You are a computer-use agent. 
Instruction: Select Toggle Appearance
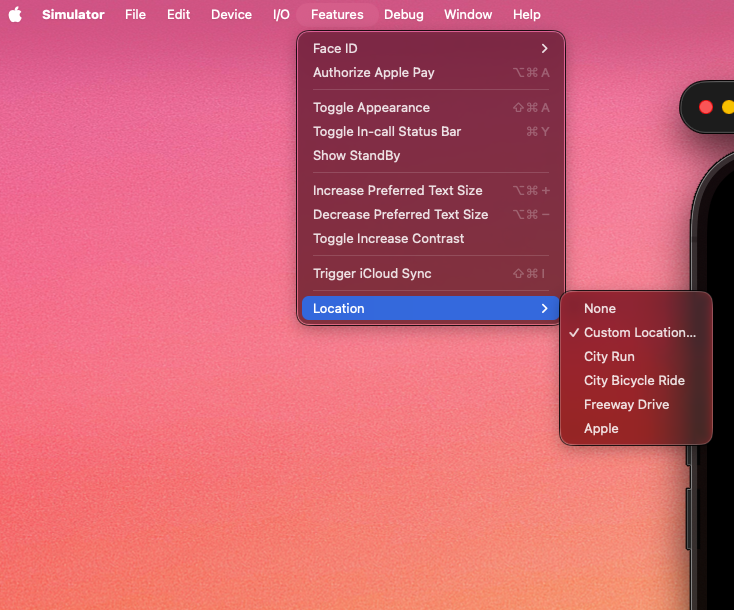coord(431,108)
